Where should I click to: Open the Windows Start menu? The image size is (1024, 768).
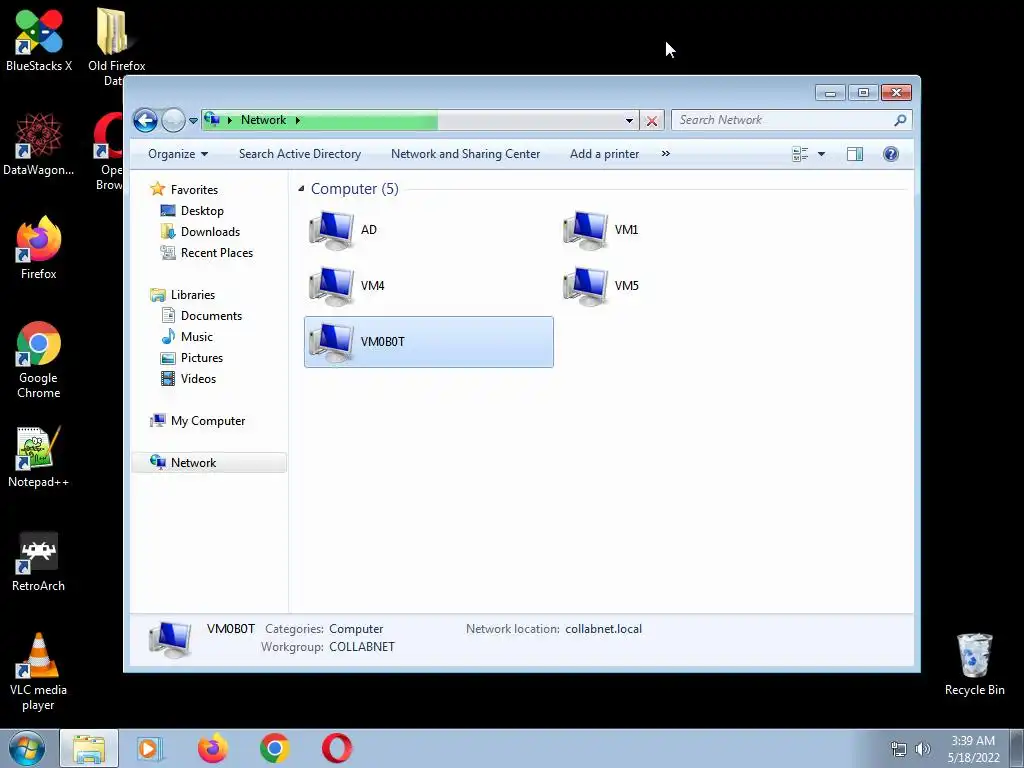point(27,749)
